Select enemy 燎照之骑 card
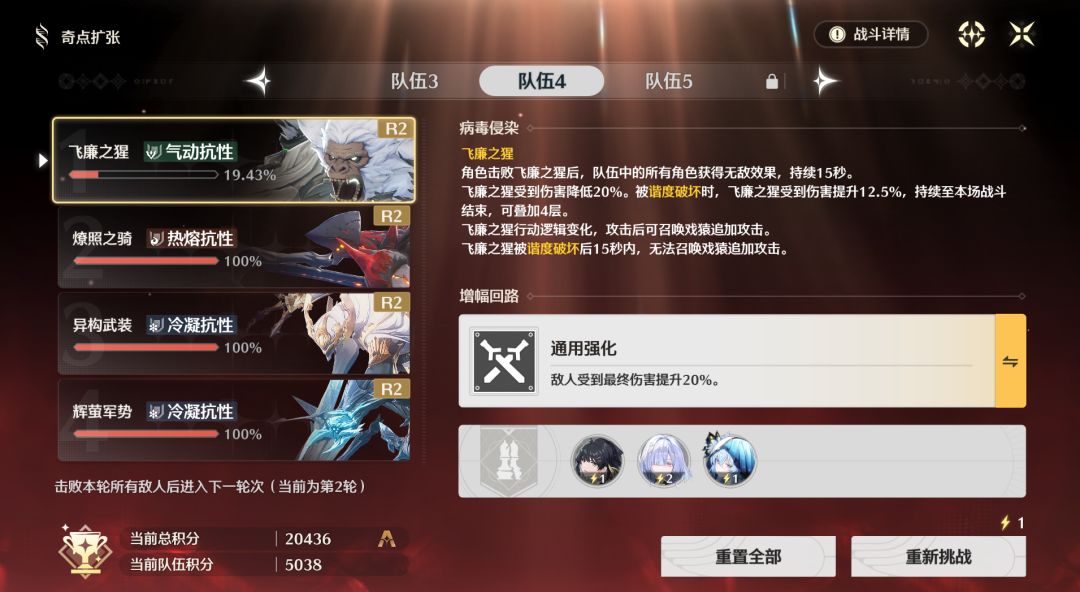 [234, 247]
